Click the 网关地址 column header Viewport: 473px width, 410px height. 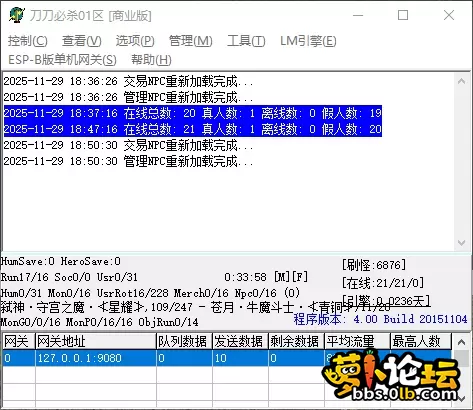[x=96, y=341]
